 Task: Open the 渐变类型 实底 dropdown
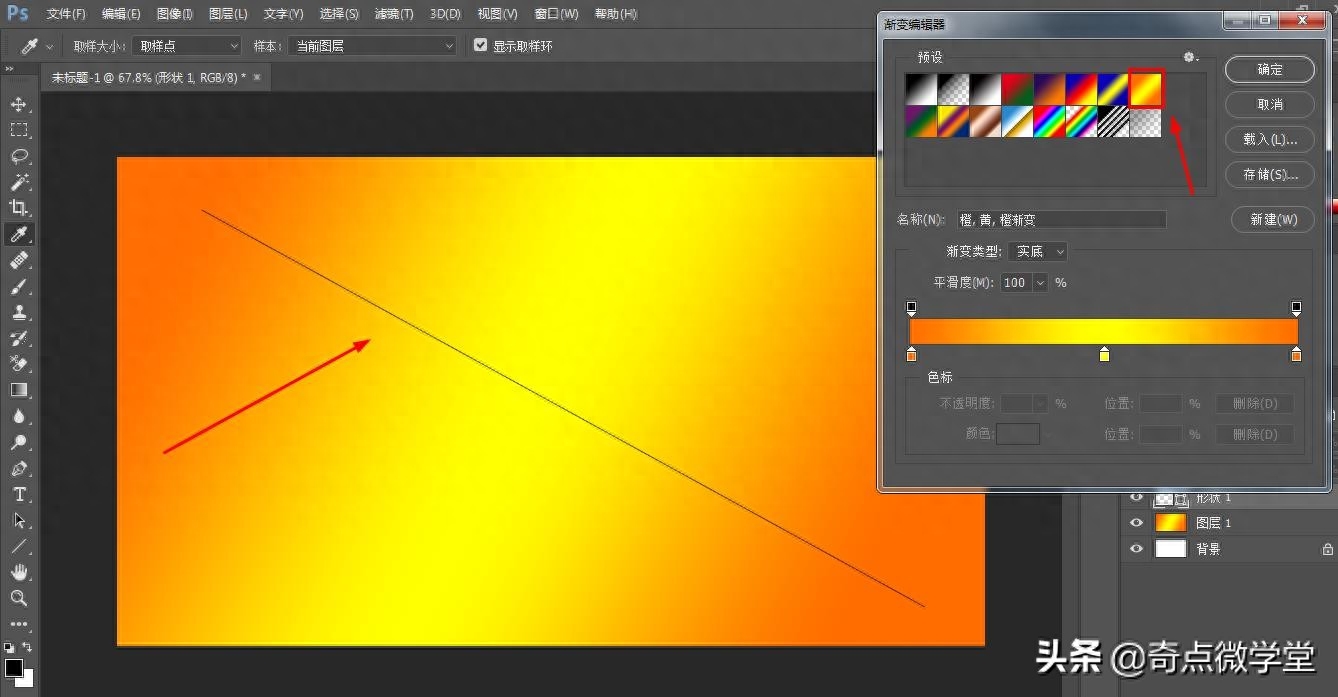tap(1037, 252)
